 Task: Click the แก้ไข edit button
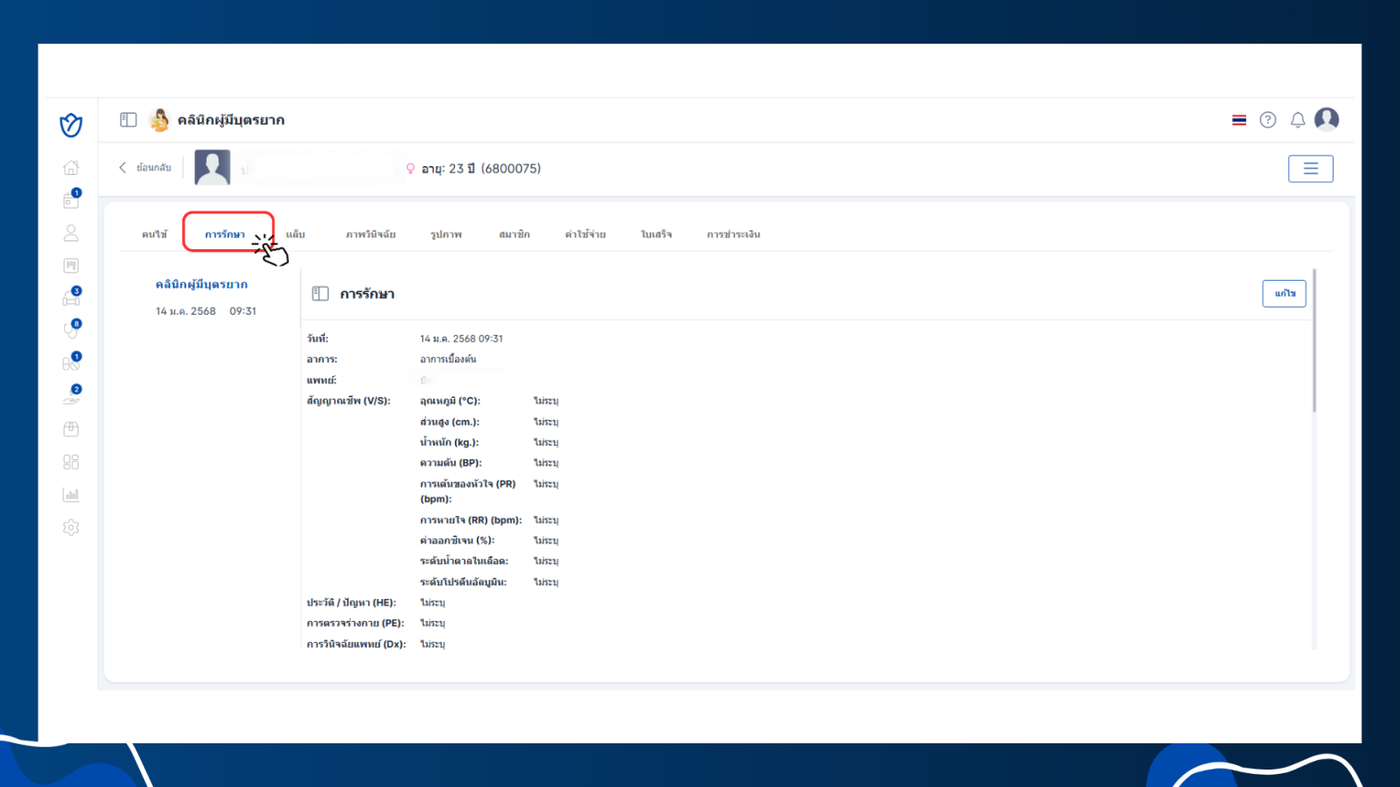(x=1284, y=293)
